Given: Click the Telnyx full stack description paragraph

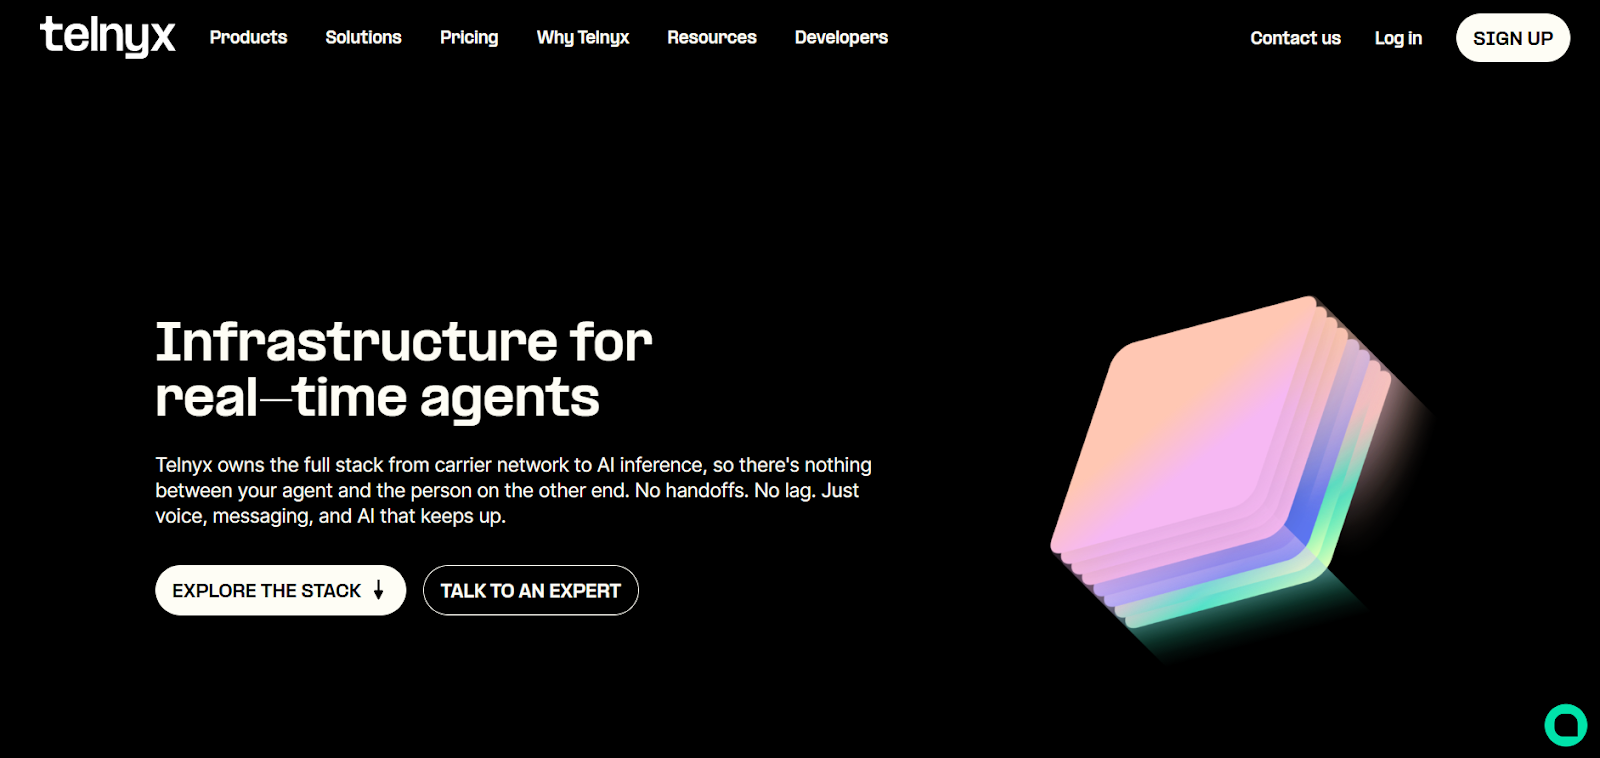Looking at the screenshot, I should [513, 490].
